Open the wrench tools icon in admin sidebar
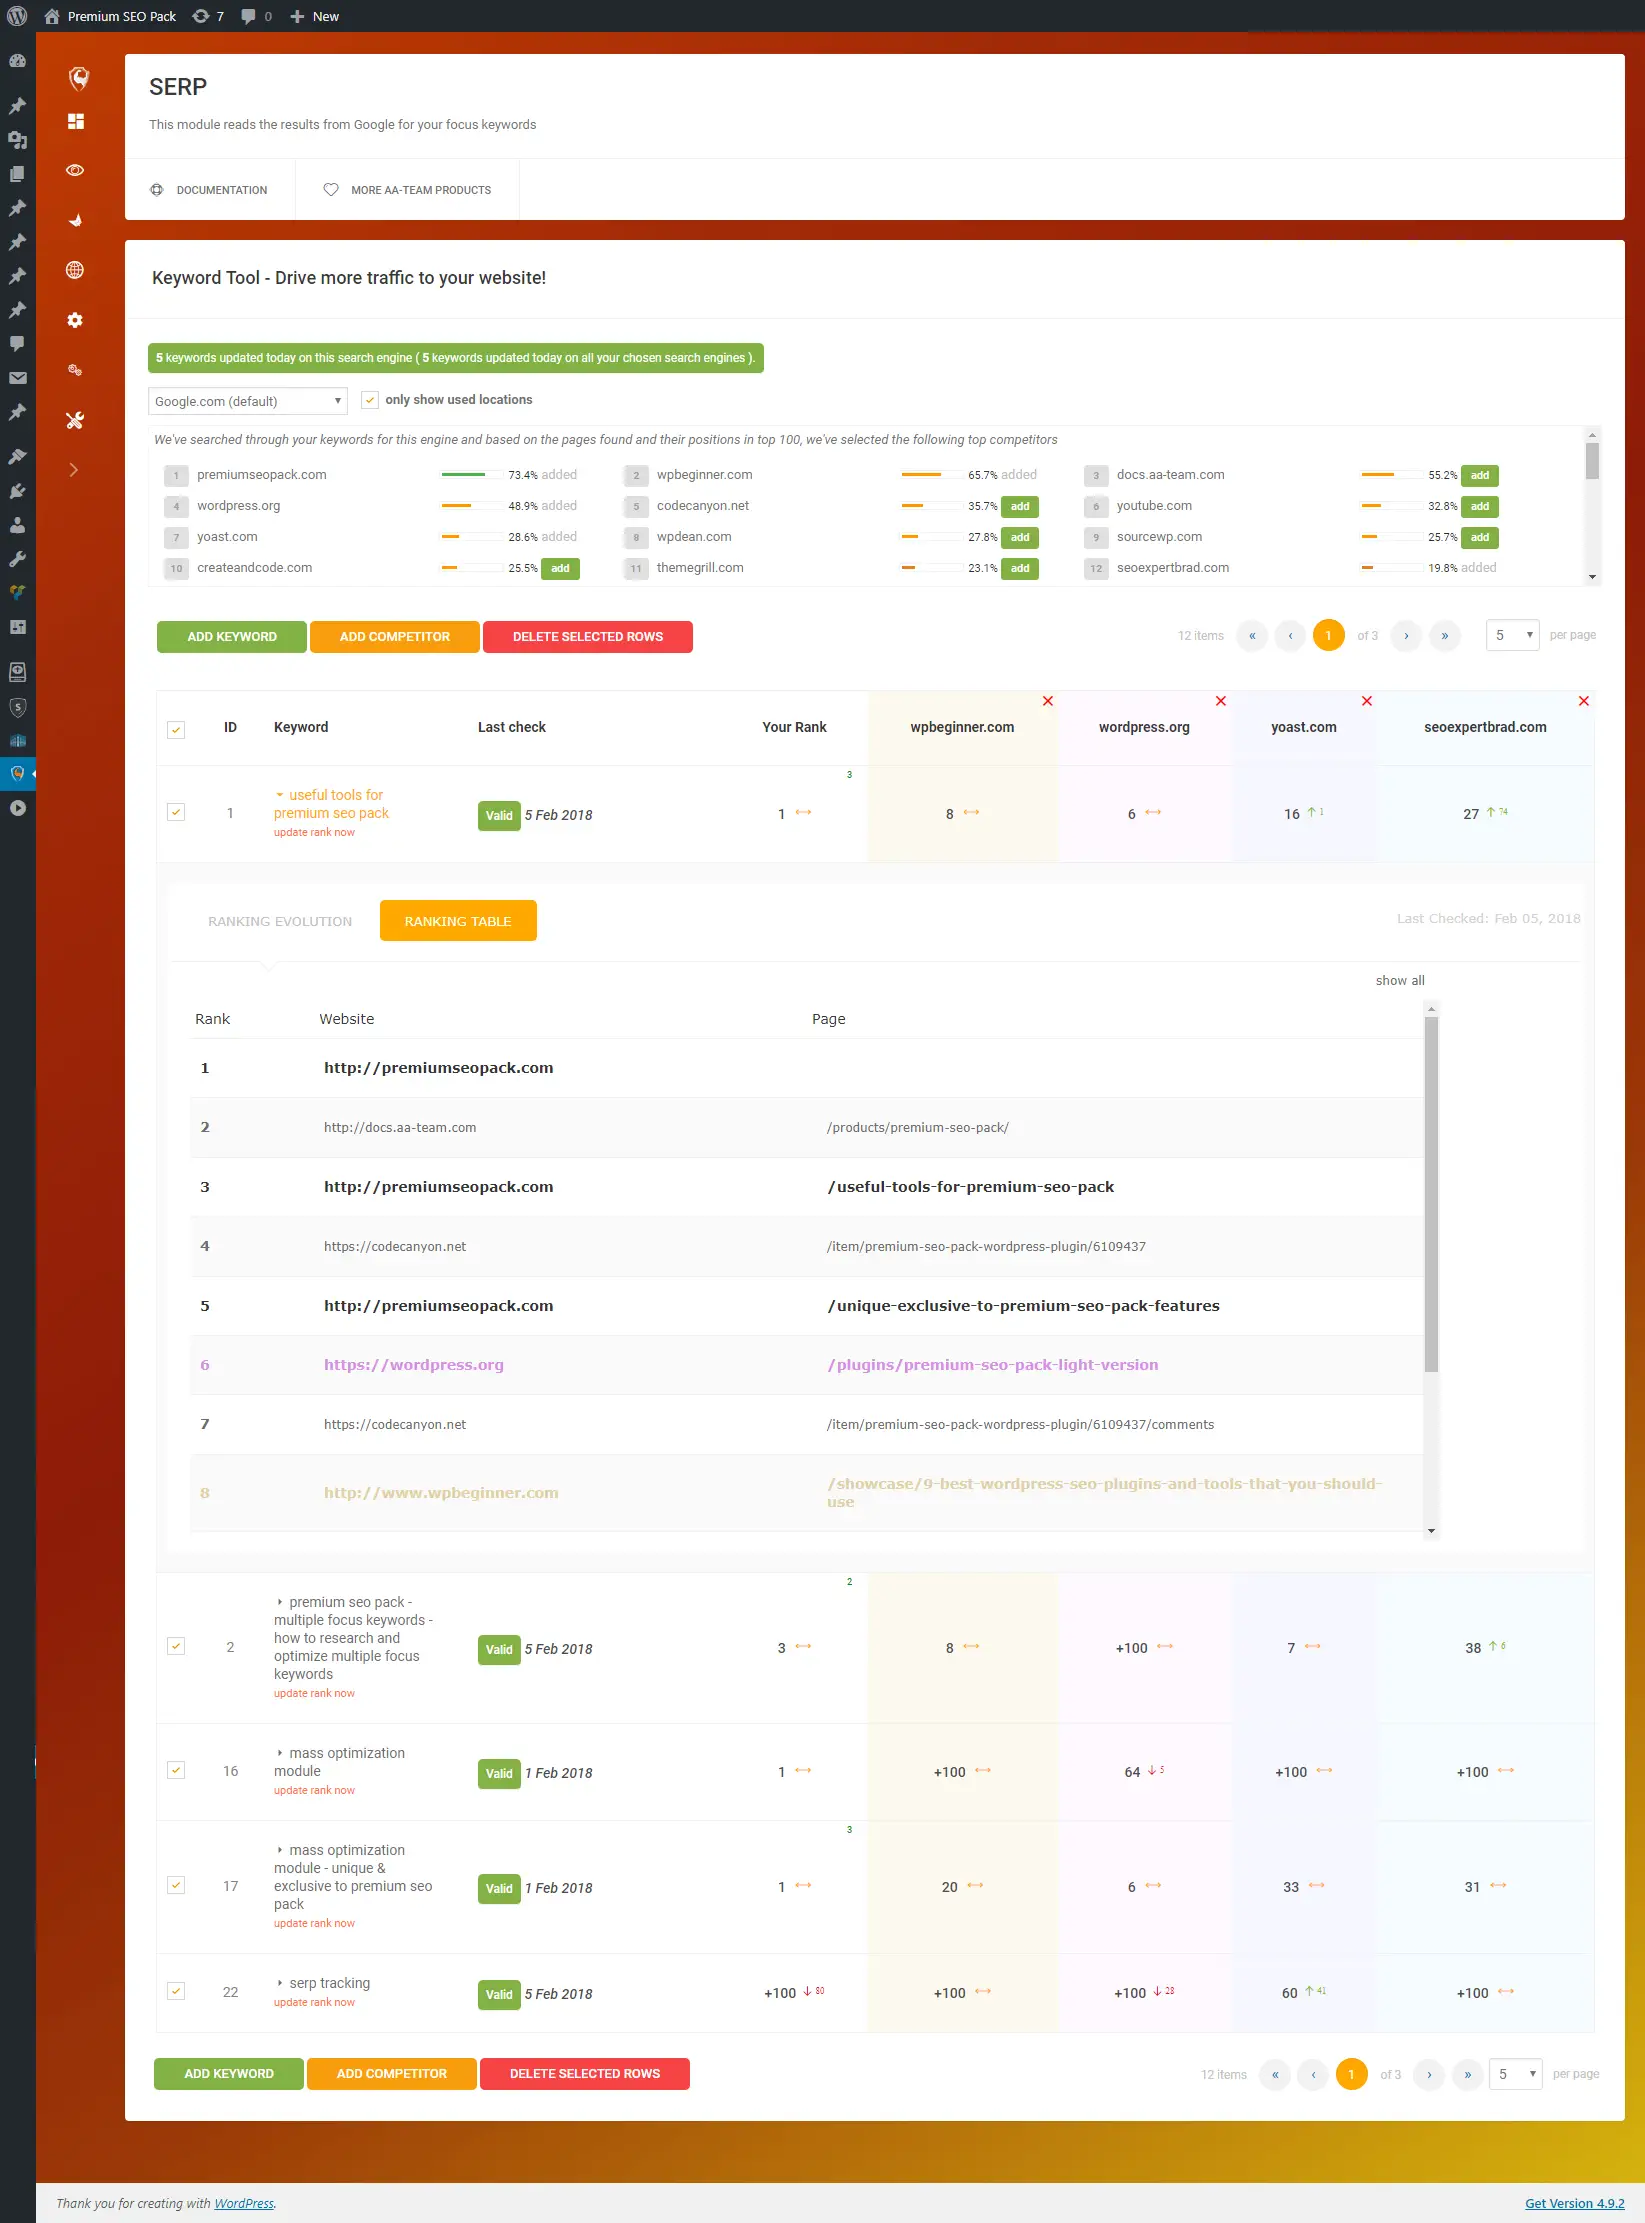 (17, 559)
